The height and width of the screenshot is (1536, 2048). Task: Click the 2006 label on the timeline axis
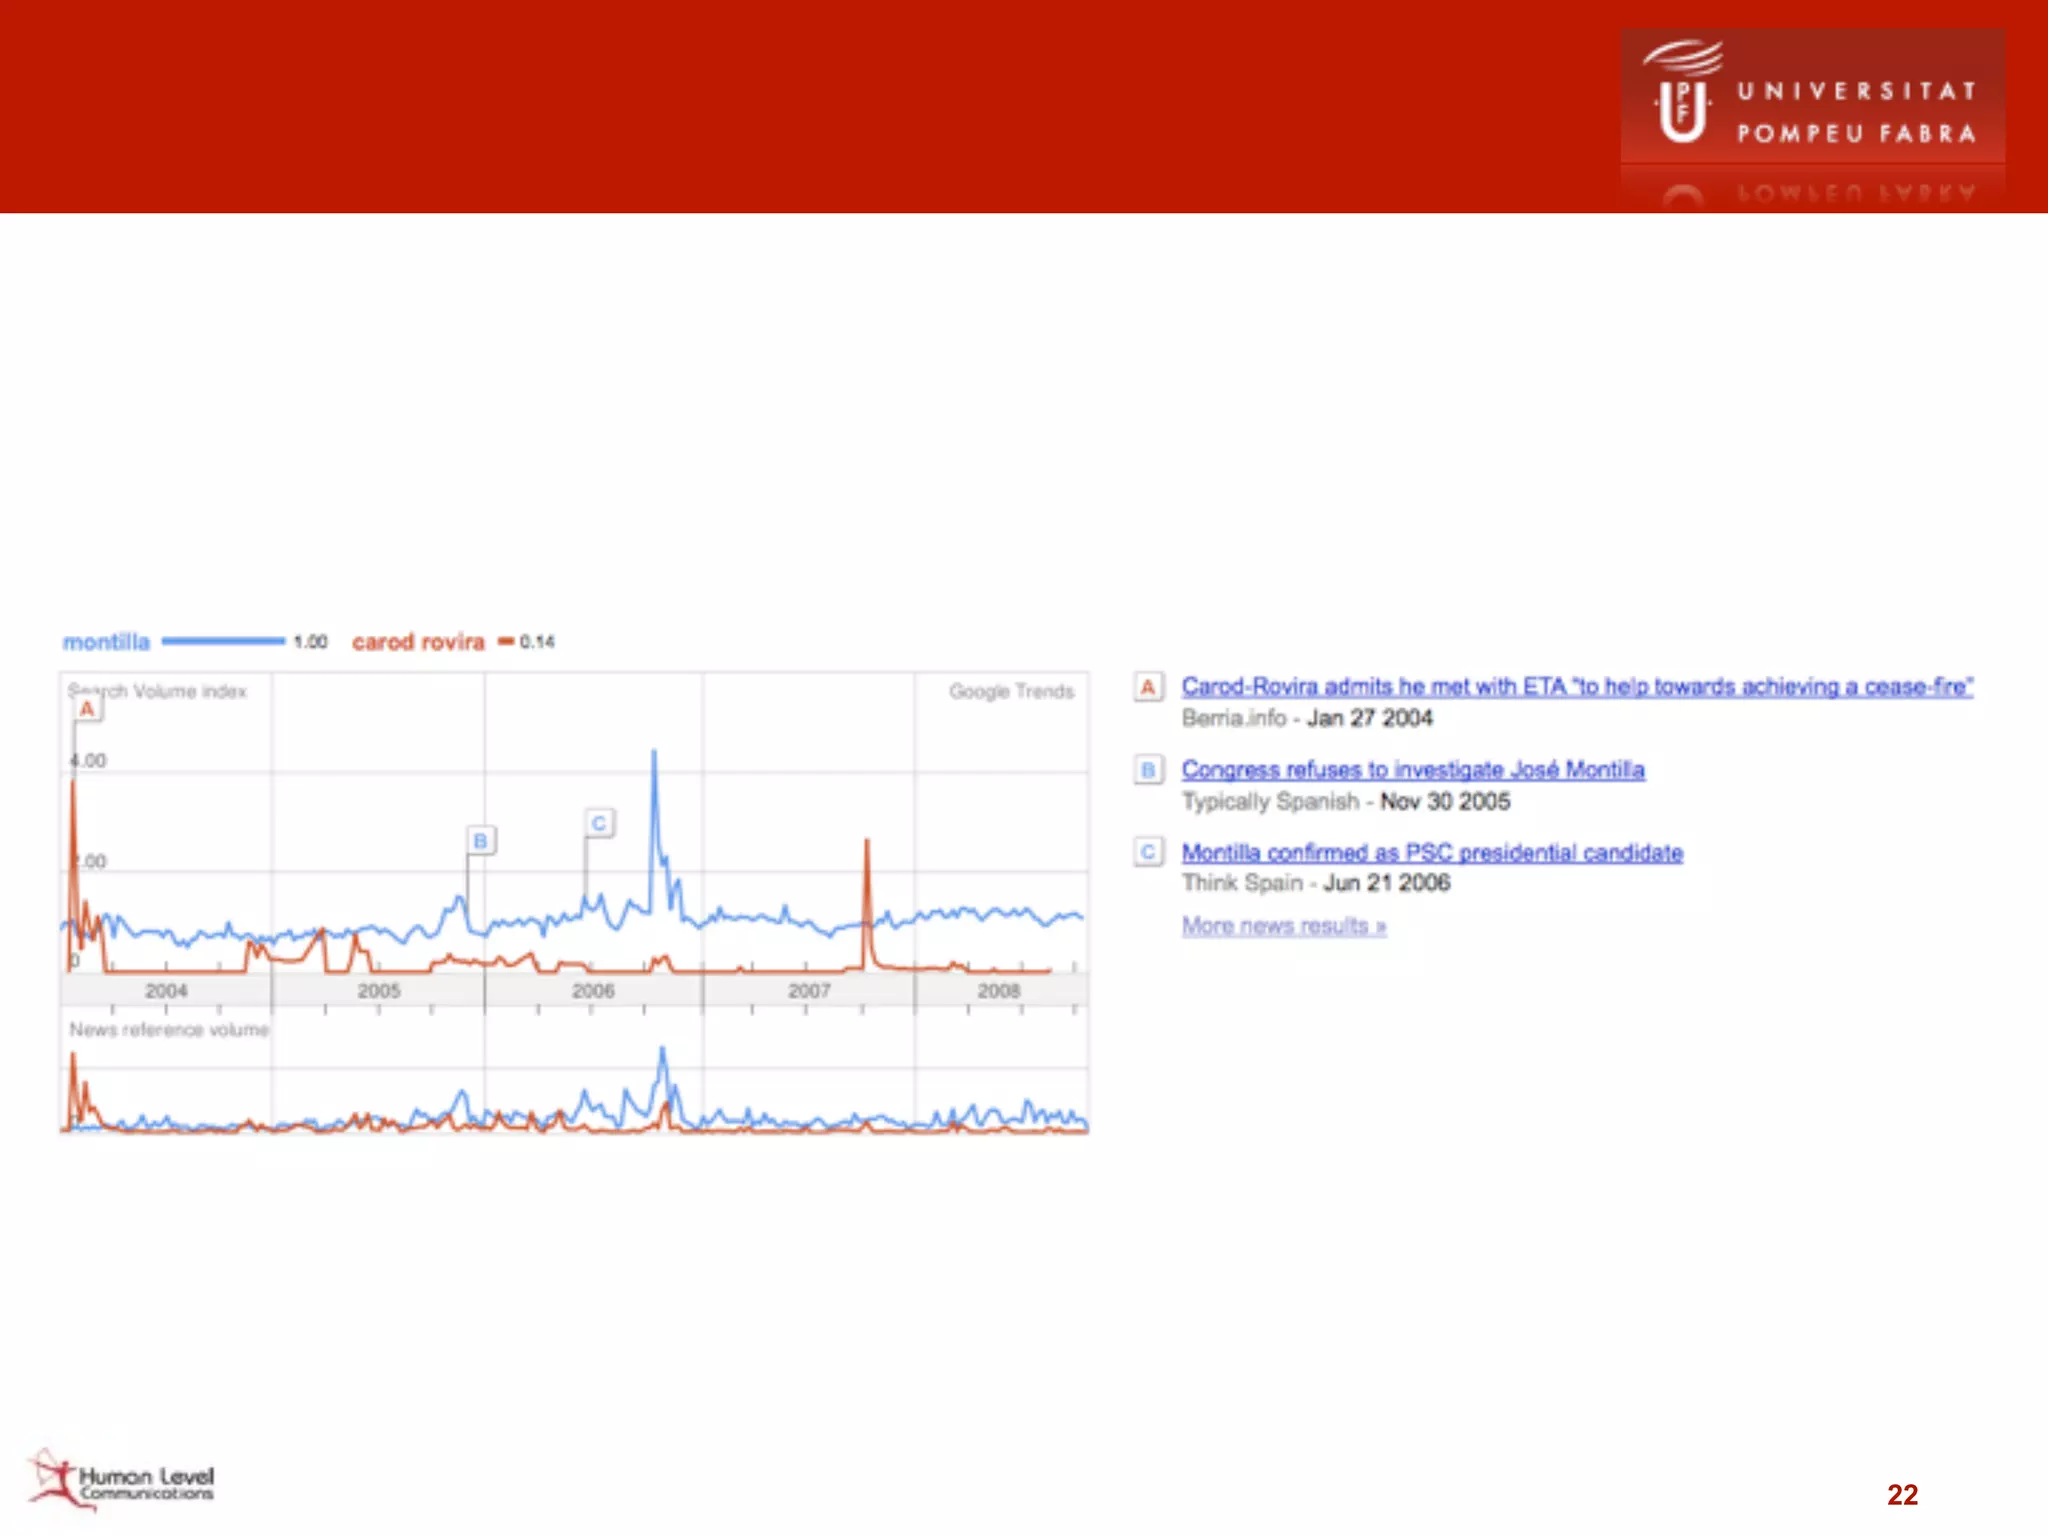coord(592,991)
